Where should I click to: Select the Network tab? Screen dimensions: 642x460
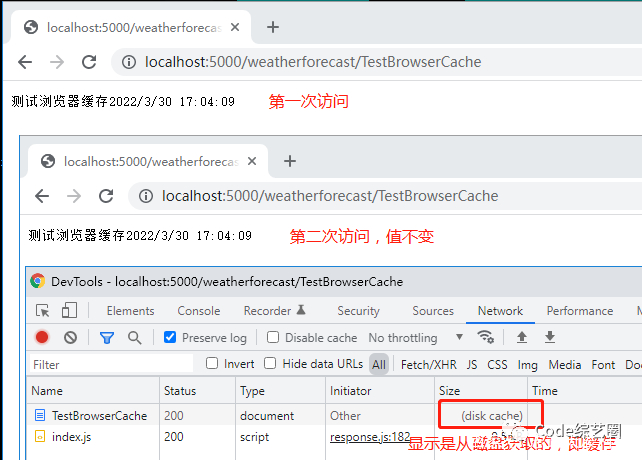tap(500, 311)
